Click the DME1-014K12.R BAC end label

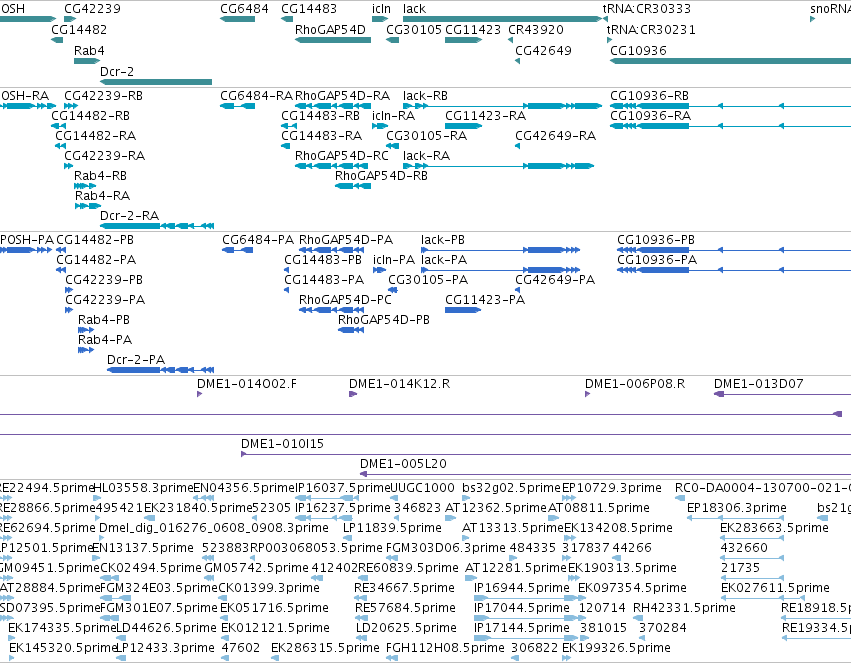pyautogui.click(x=399, y=384)
